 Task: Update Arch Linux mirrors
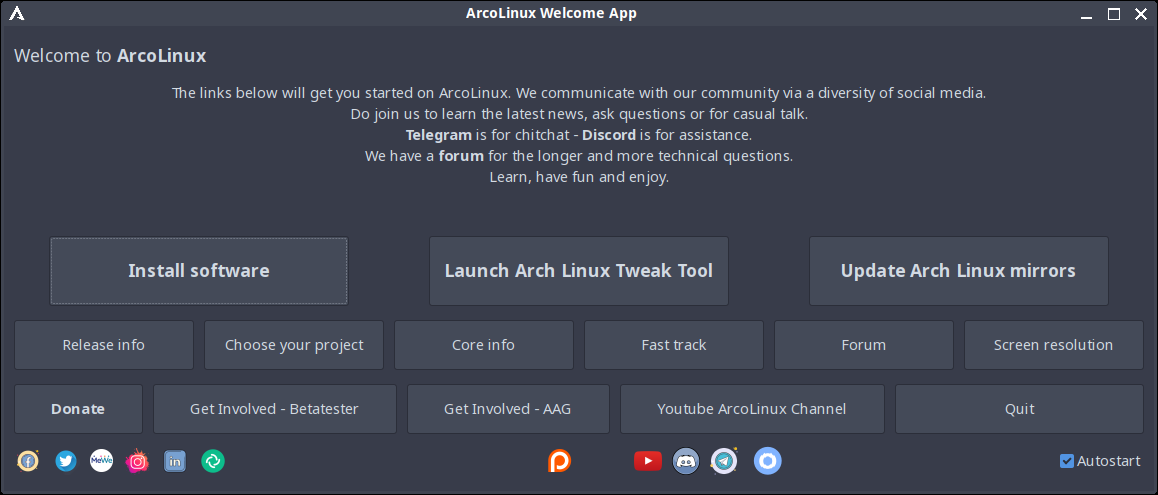[x=959, y=271]
